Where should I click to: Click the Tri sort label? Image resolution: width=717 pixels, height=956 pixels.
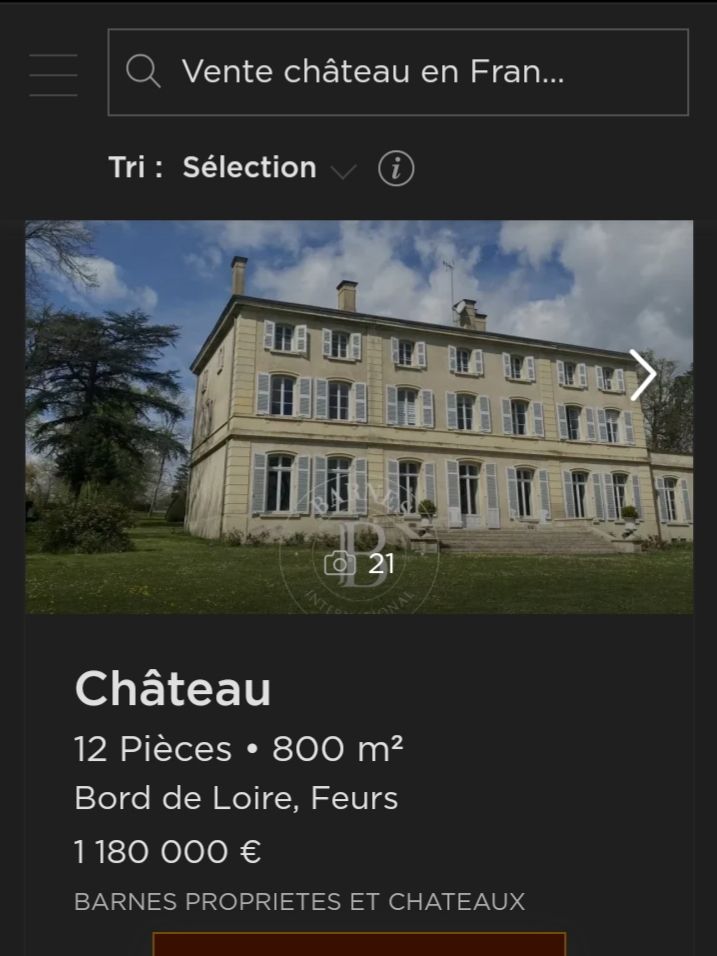[x=135, y=167]
